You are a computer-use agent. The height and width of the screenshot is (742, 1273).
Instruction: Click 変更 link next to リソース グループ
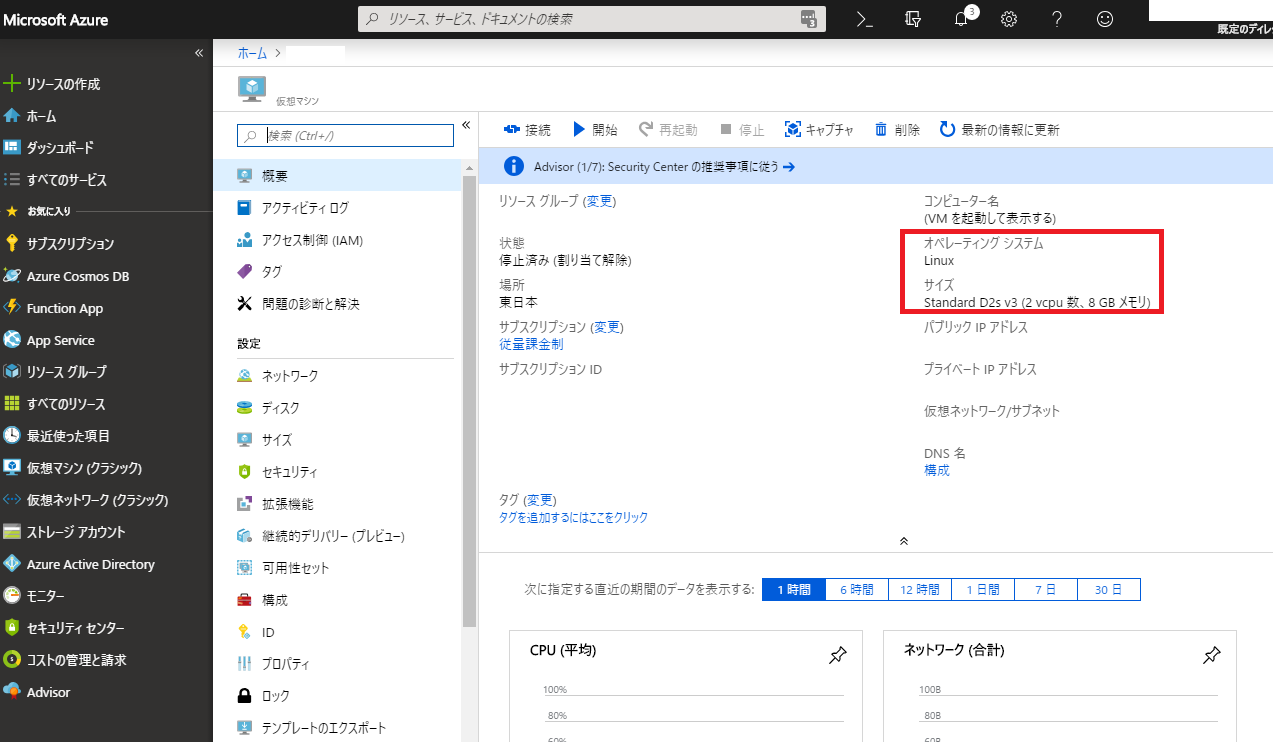[600, 201]
